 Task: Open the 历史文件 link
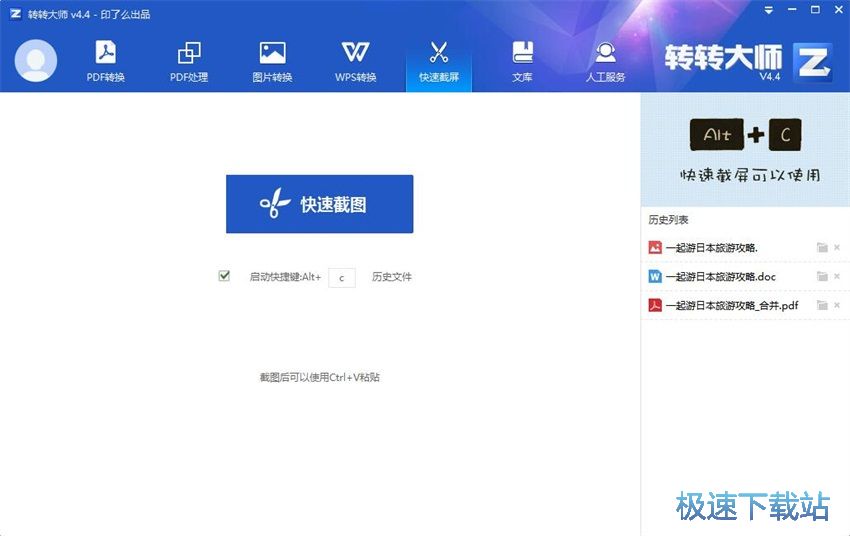391,277
